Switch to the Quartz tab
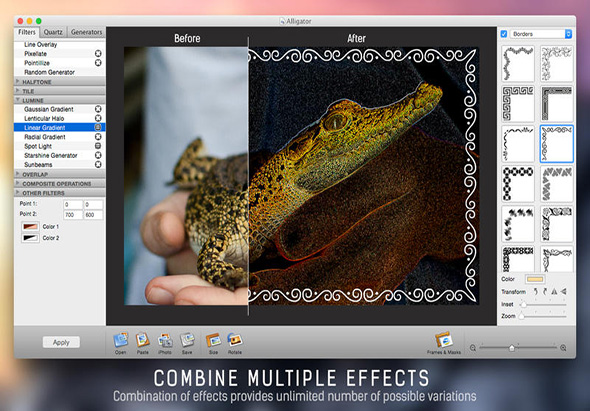This screenshot has width=590, height=411. tap(53, 32)
